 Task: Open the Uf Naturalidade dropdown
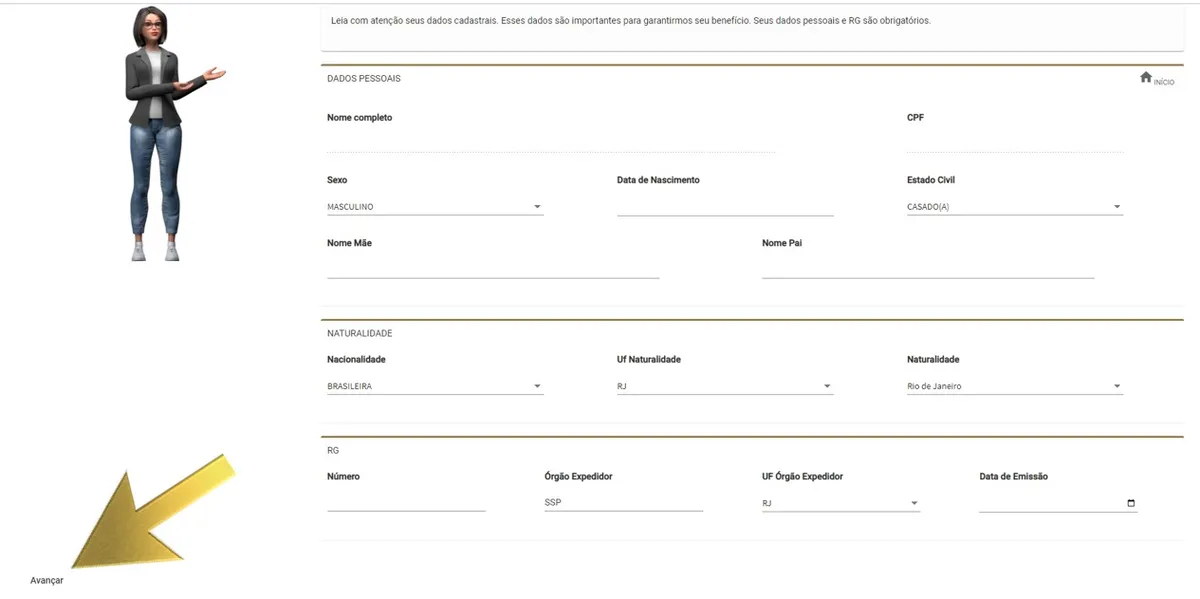coord(724,386)
